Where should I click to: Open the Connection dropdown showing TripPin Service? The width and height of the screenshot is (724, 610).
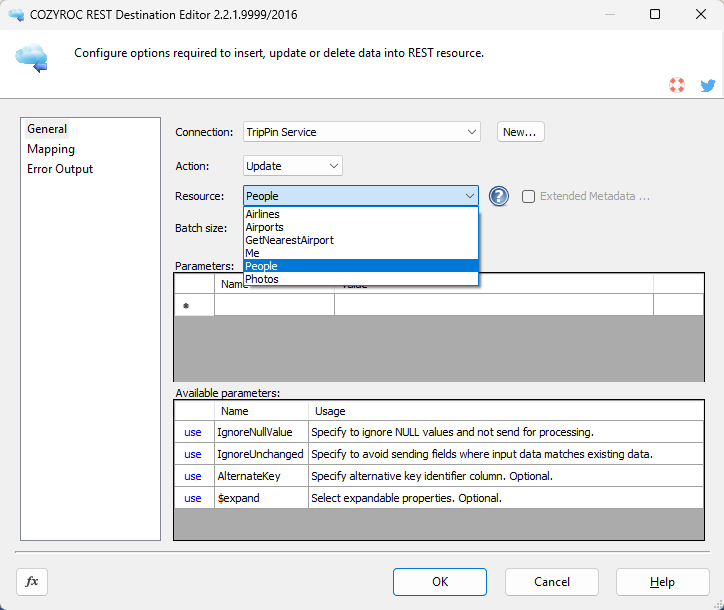tap(362, 132)
